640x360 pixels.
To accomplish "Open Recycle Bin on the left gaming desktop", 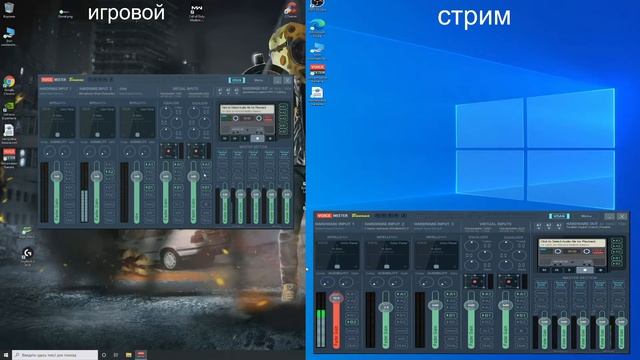I will click(9, 9).
